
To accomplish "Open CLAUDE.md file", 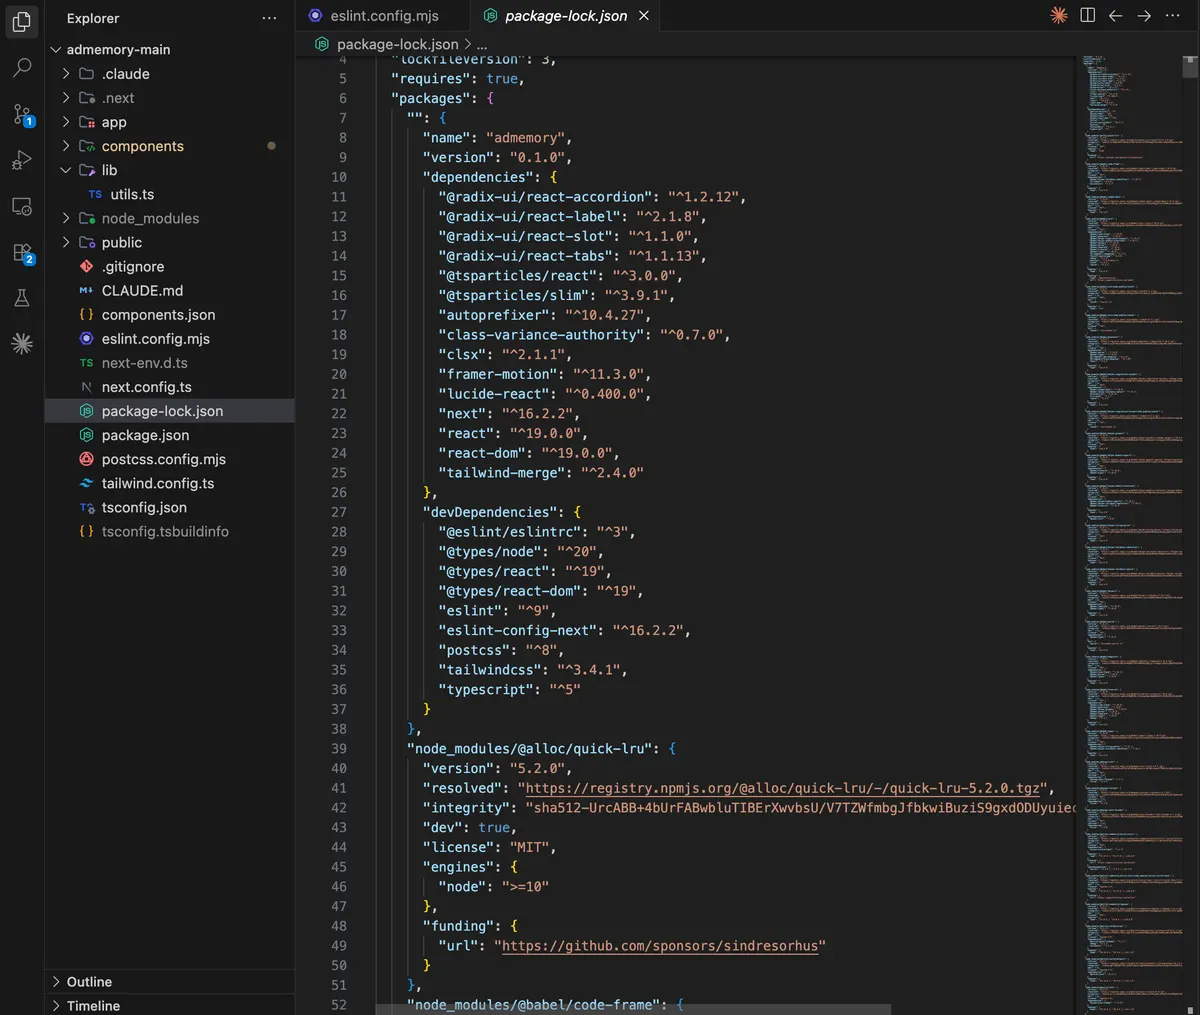I will (x=170, y=290).
